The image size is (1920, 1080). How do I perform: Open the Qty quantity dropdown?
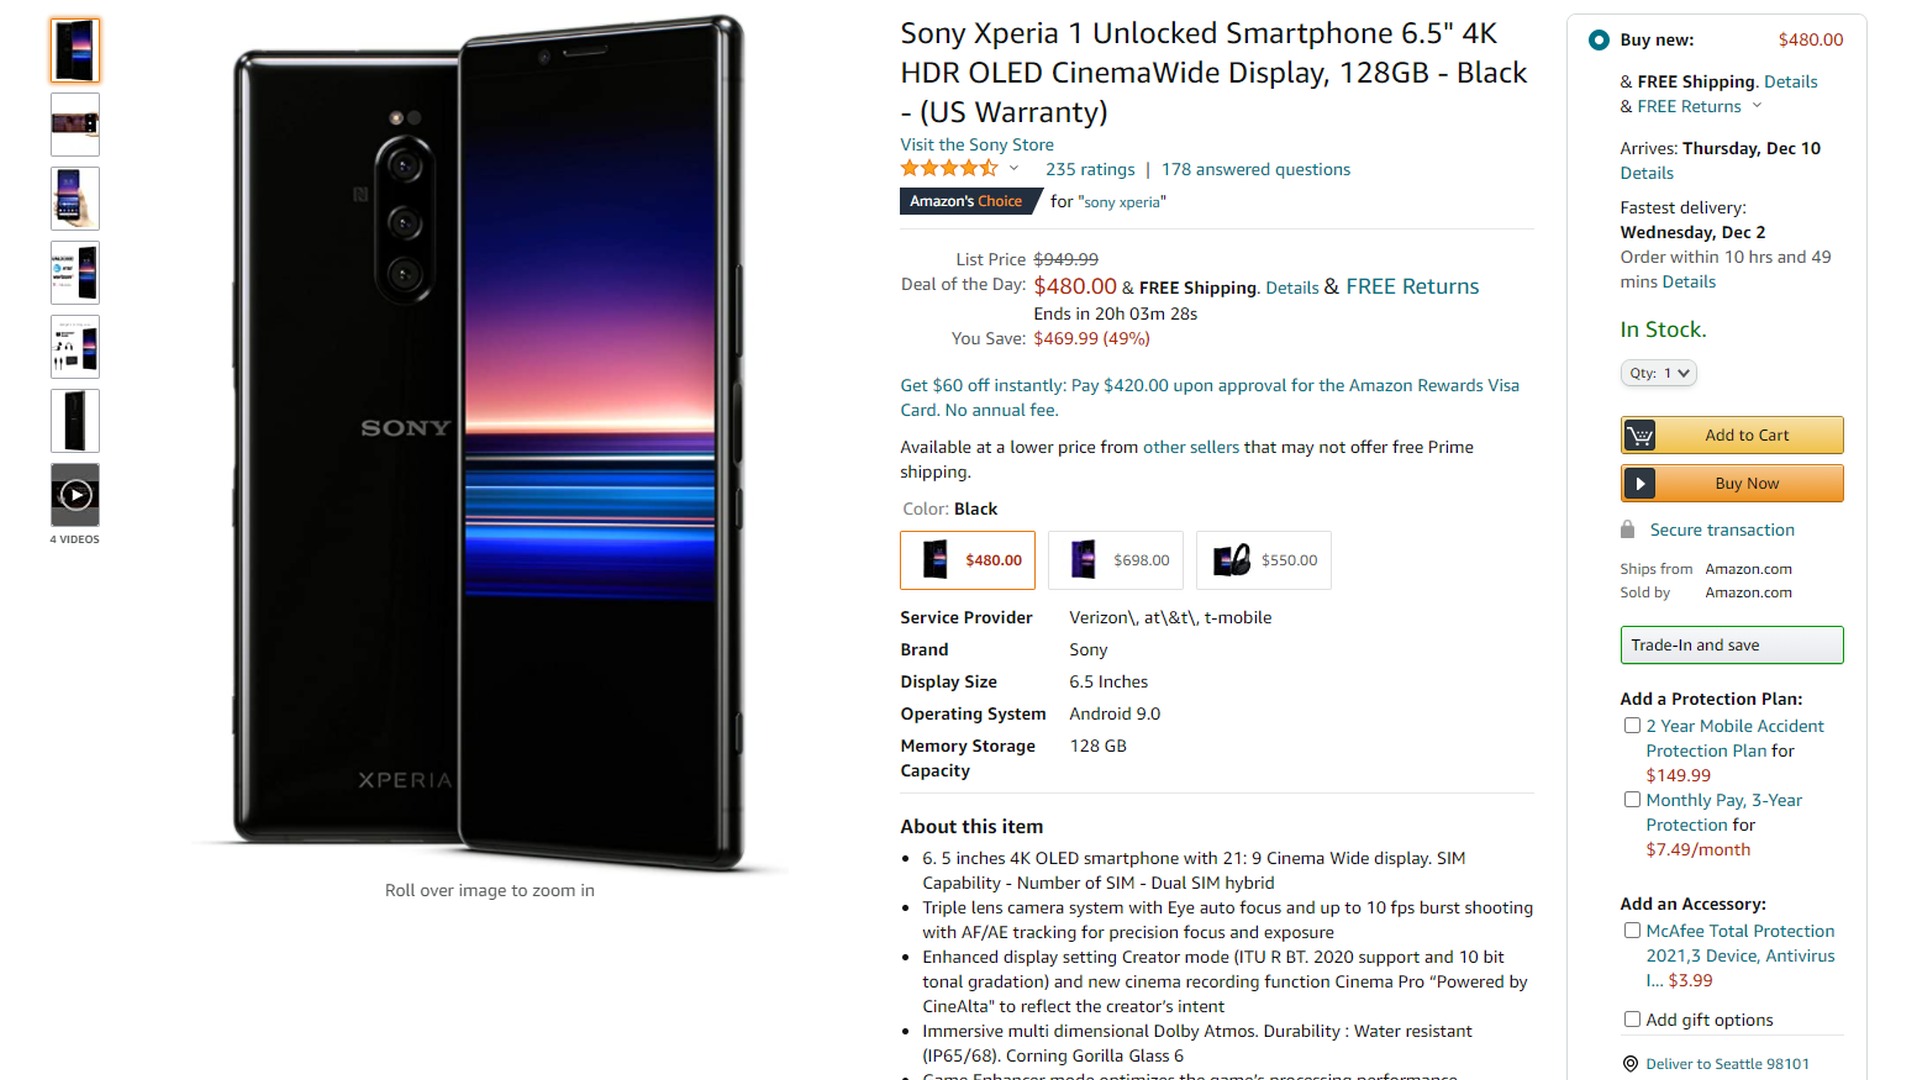click(1659, 373)
